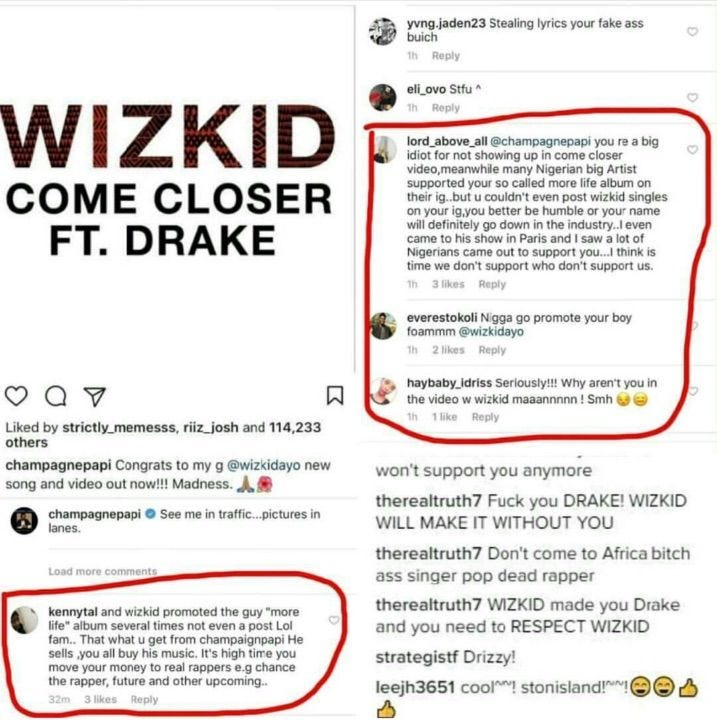Open @champagnepapi mention in lord_above_all's comment
The height and width of the screenshot is (720, 717).
(x=541, y=141)
